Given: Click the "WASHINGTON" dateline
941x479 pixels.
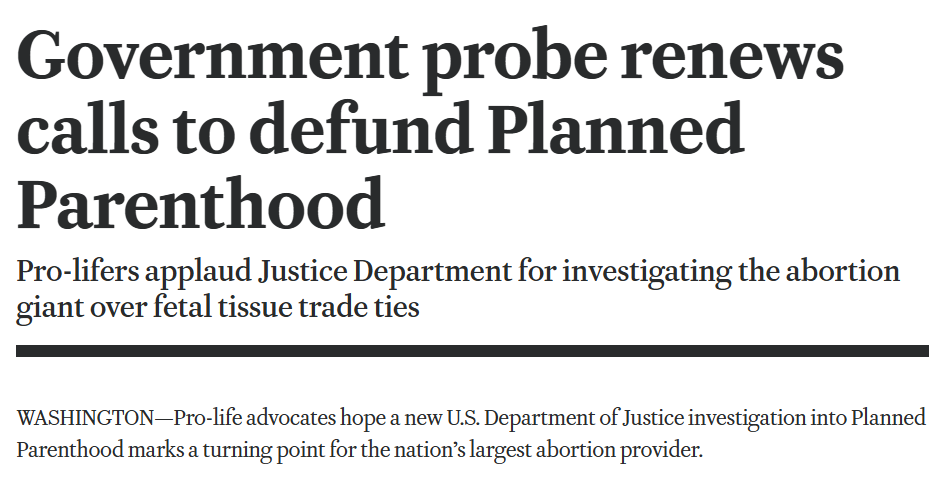Looking at the screenshot, I should [85, 417].
